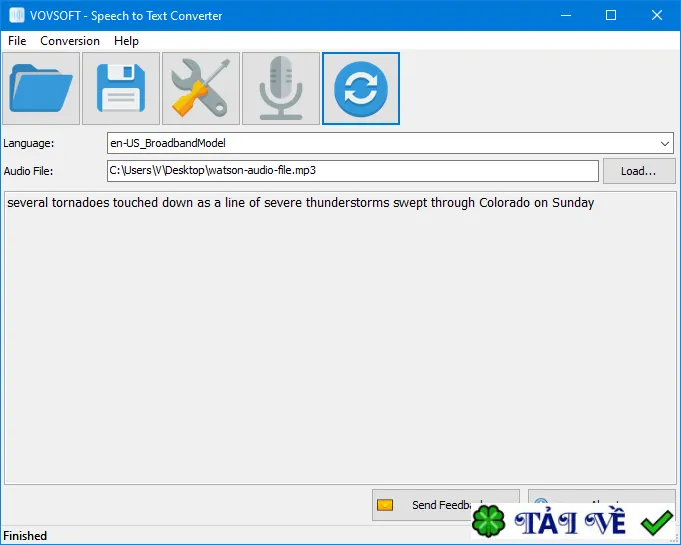
Task: Click the VOVSOFT app icon in title bar
Action: [x=17, y=16]
